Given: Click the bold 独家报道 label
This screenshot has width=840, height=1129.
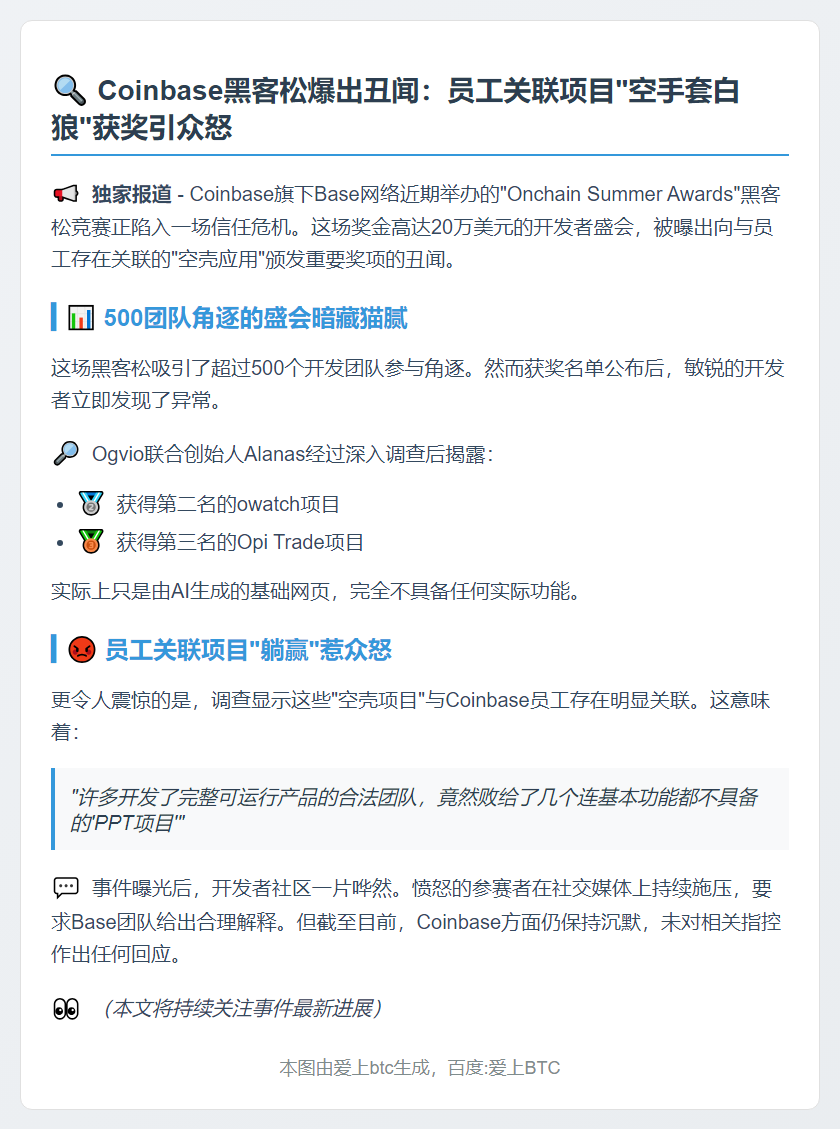Looking at the screenshot, I should [132, 194].
